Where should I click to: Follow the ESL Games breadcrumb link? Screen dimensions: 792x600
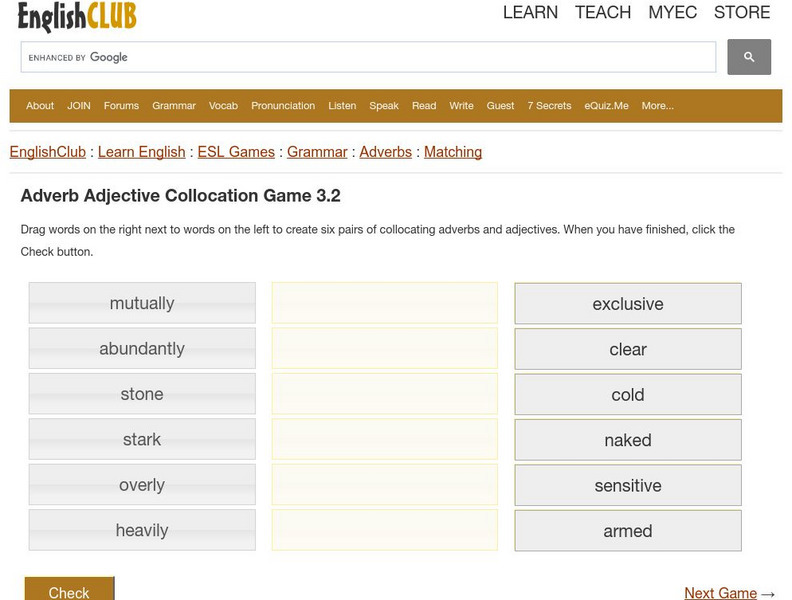[x=236, y=152]
